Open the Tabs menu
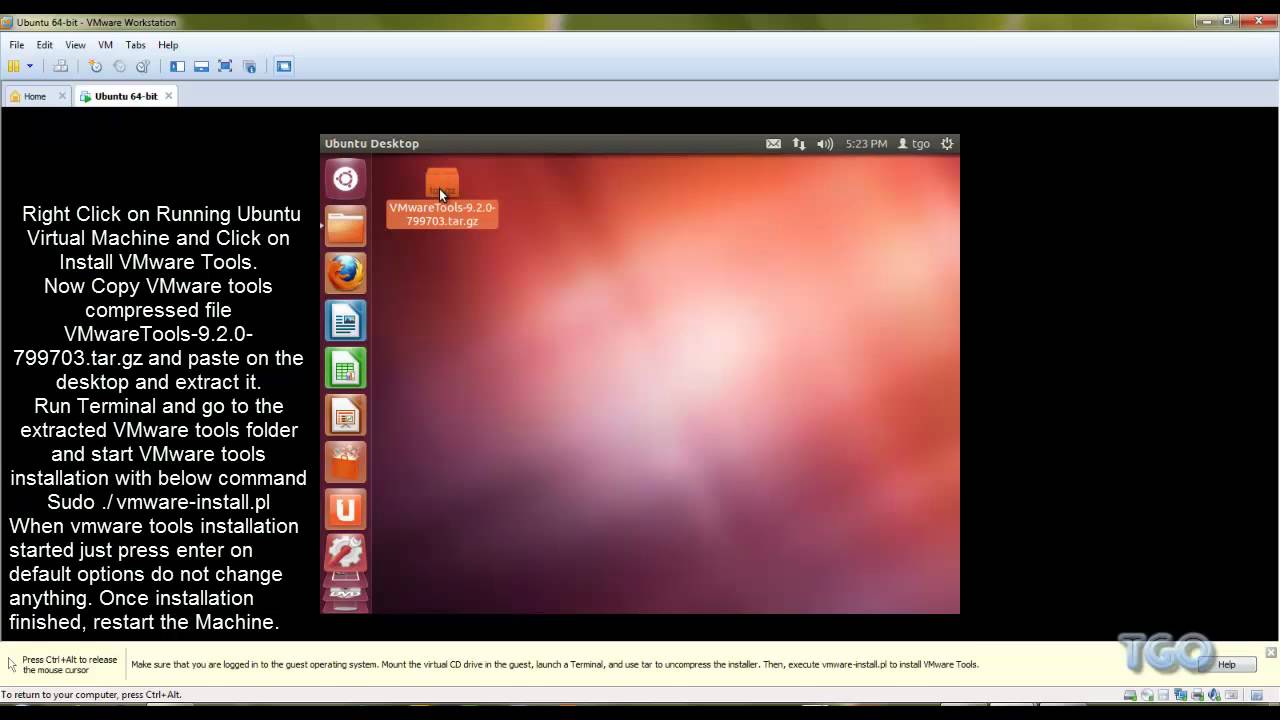The image size is (1280, 720). (136, 45)
